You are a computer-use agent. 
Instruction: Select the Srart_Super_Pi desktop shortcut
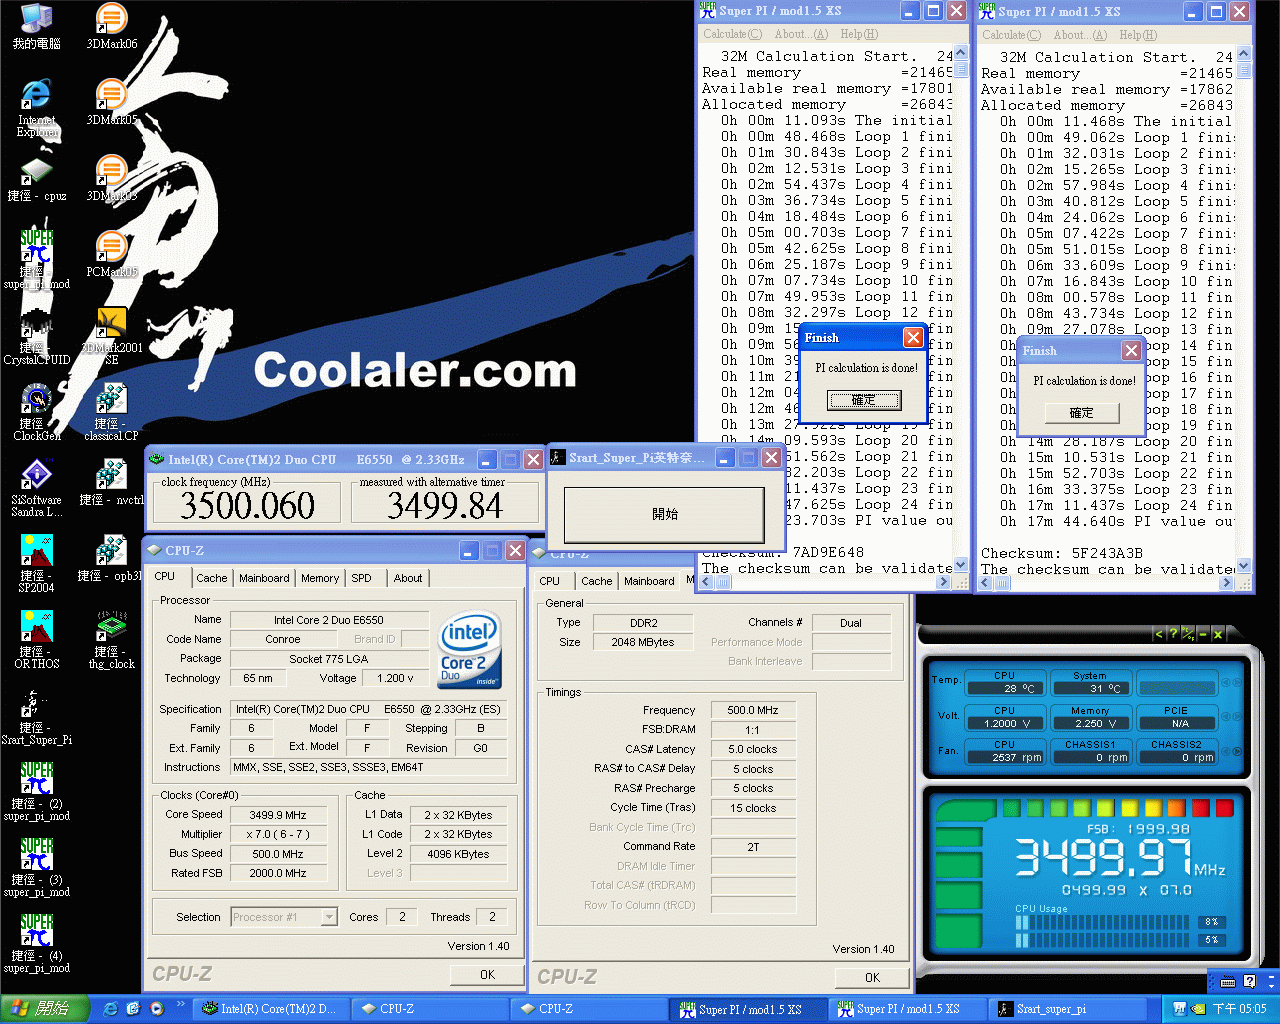[36, 716]
